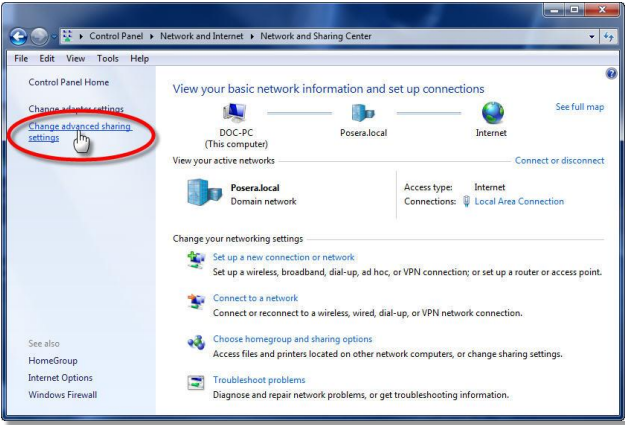Open Windows Firewall from See also
This screenshot has height=425, width=625.
click(x=62, y=395)
